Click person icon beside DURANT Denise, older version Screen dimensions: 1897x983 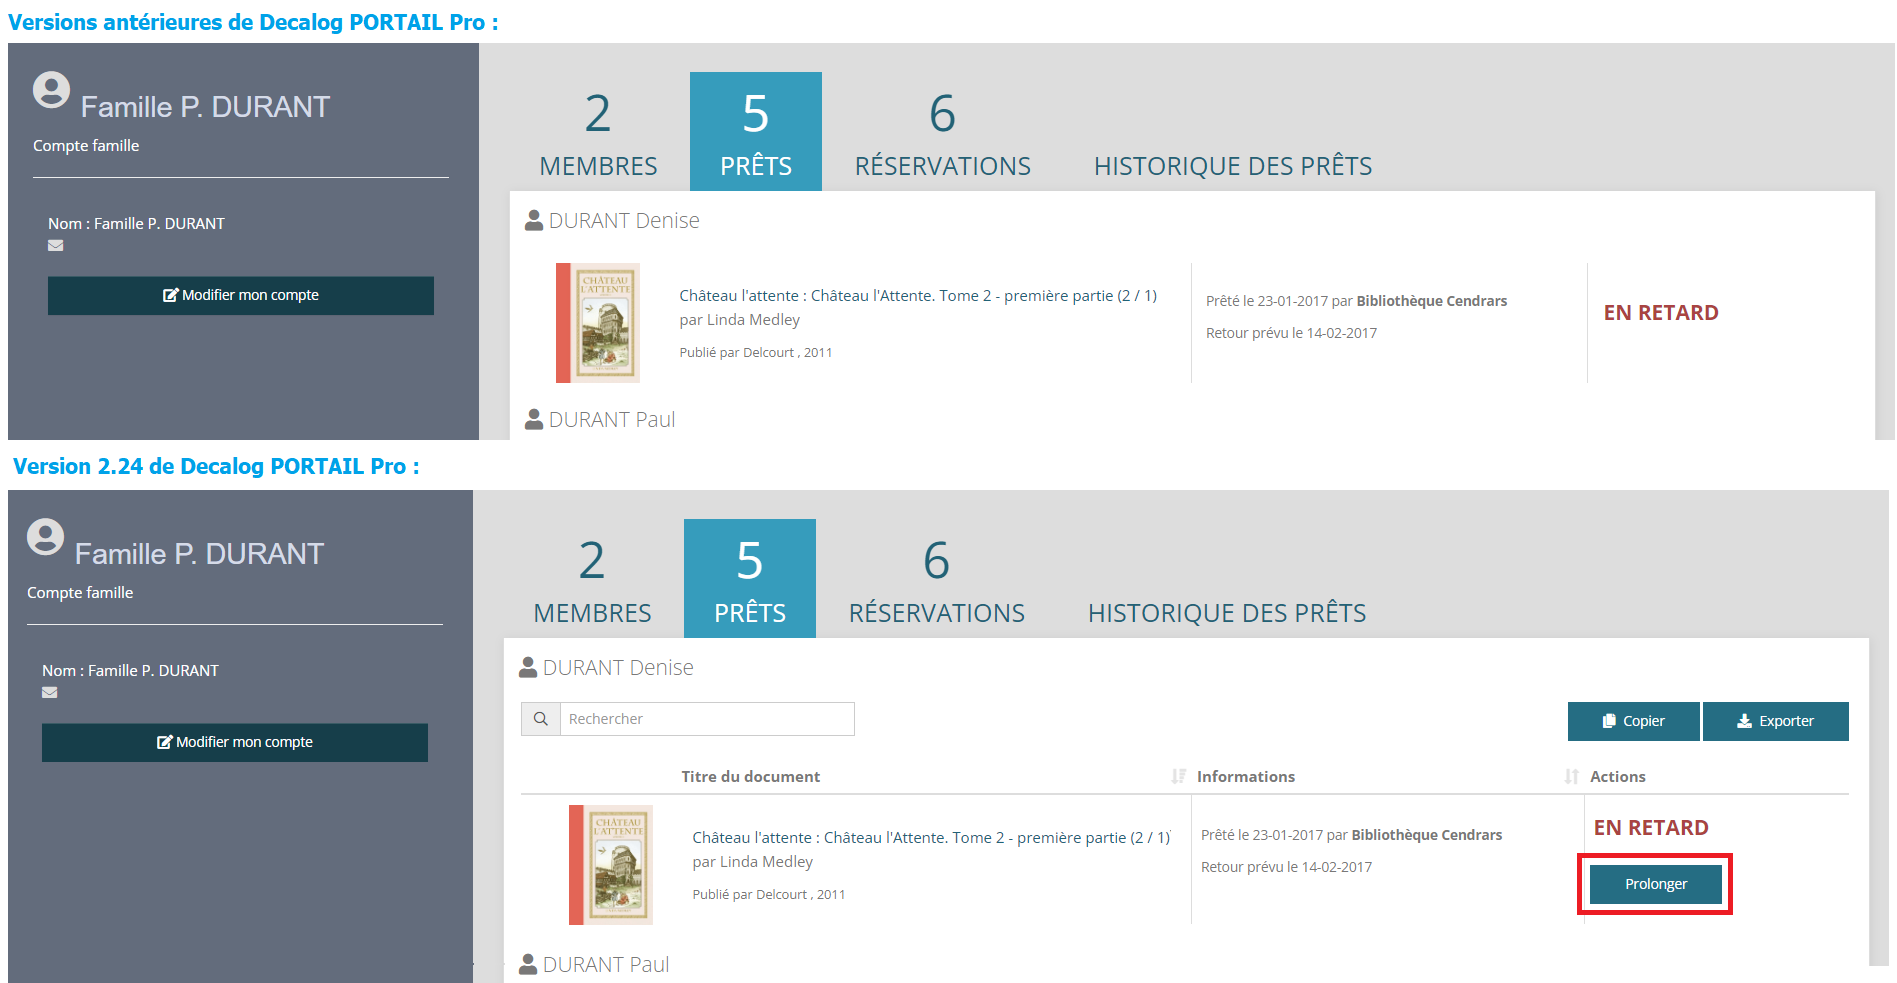coord(534,220)
